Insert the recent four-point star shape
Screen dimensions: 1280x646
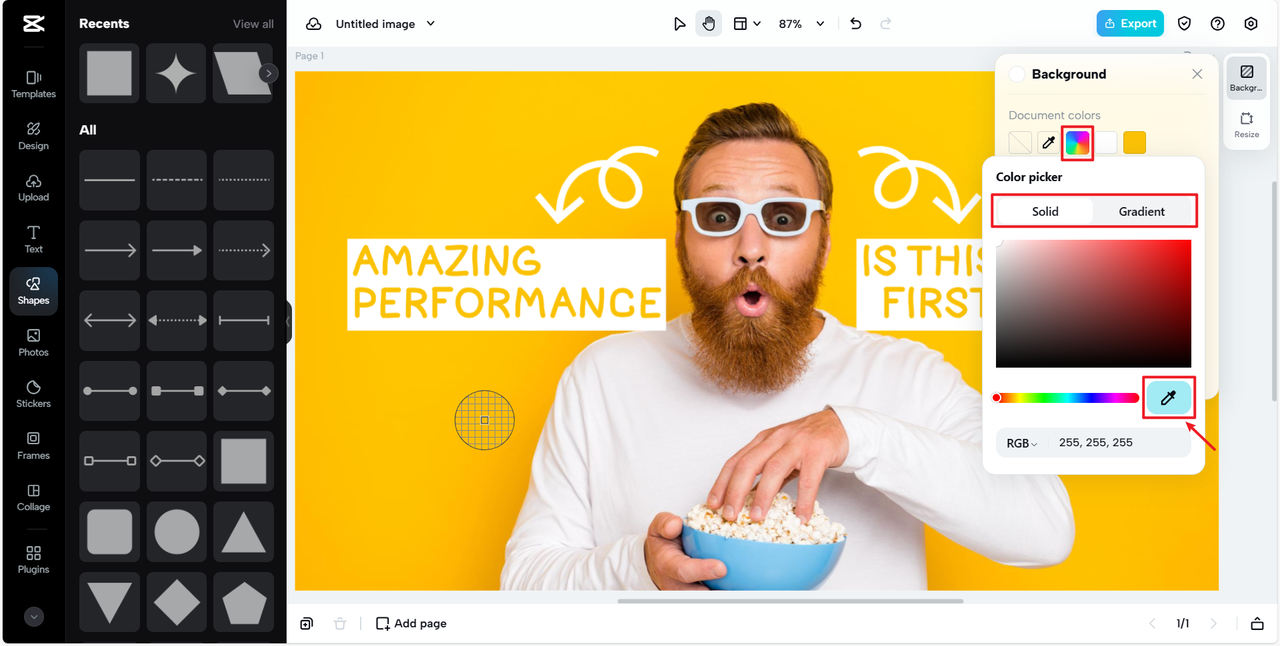pyautogui.click(x=176, y=73)
